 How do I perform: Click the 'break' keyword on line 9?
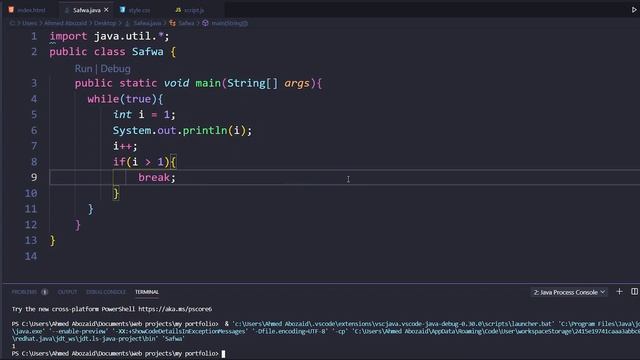coord(154,178)
